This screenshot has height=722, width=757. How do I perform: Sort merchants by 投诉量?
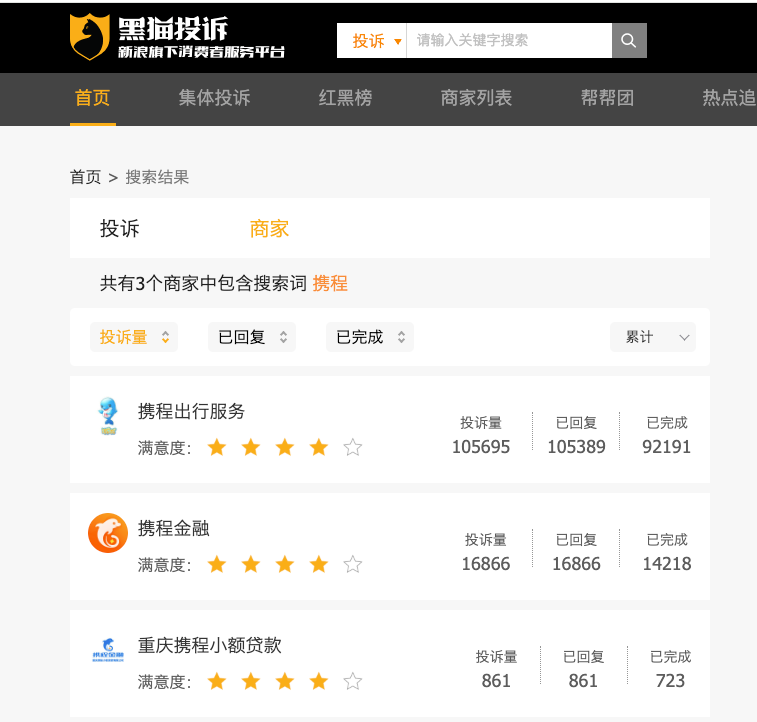tap(134, 337)
